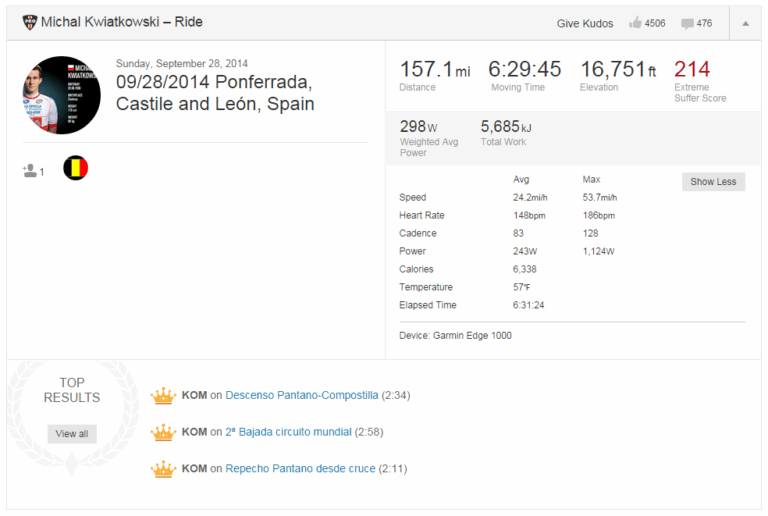
Task: Click crown icon beside Descenso Pantano-Compostilla
Action: click(162, 396)
